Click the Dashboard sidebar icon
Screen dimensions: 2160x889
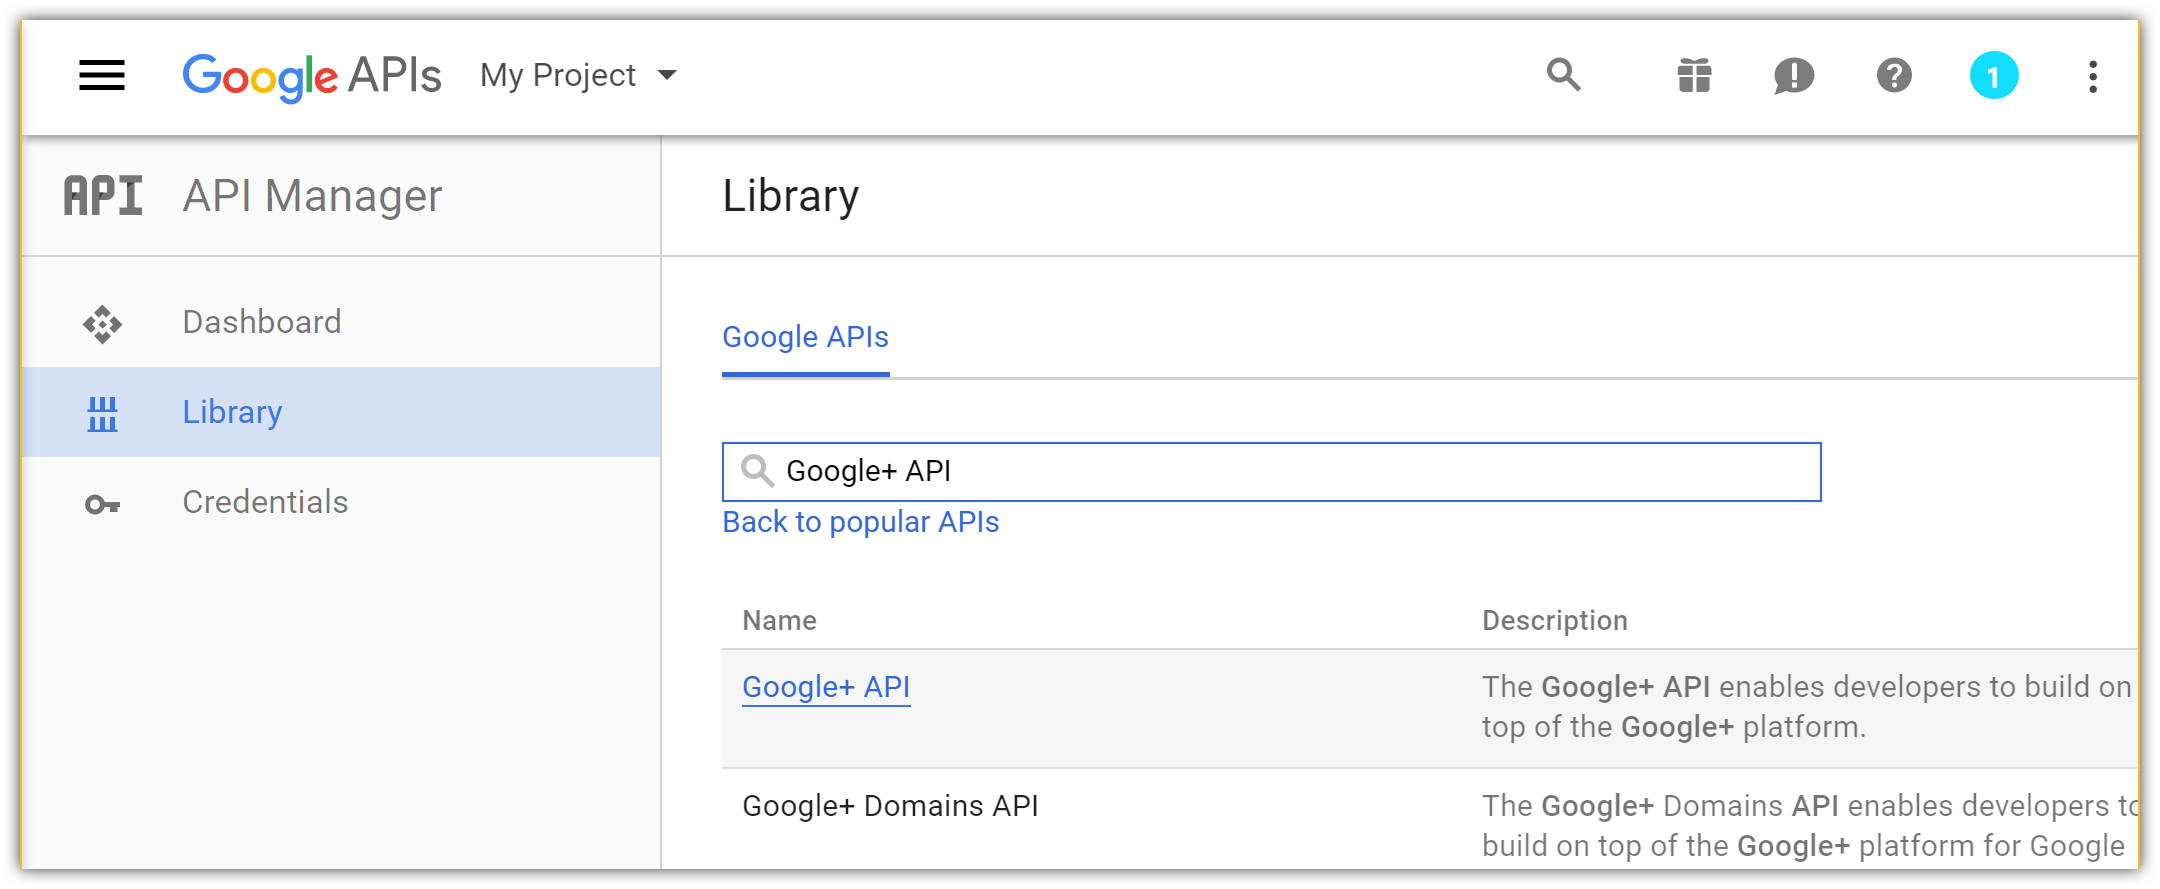pyautogui.click(x=102, y=323)
